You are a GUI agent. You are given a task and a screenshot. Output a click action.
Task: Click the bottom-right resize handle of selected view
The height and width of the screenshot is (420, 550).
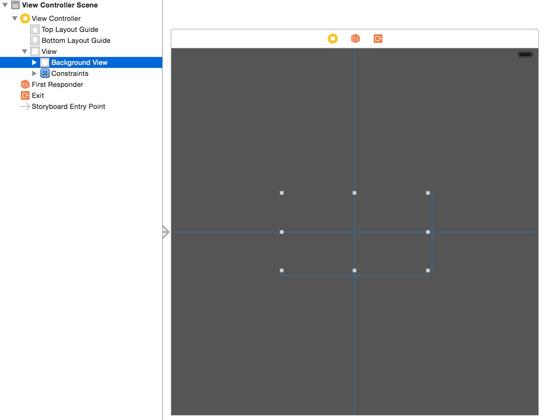click(x=428, y=271)
